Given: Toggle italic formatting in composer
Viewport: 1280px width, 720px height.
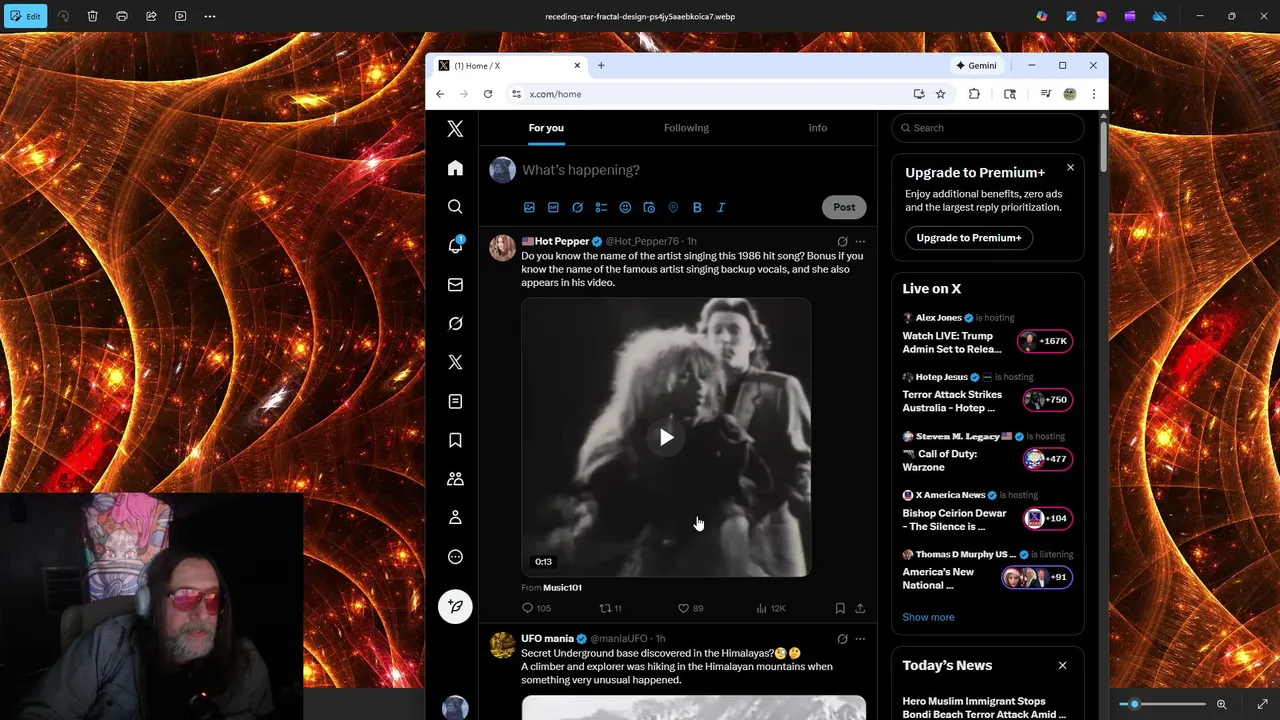Looking at the screenshot, I should point(721,207).
